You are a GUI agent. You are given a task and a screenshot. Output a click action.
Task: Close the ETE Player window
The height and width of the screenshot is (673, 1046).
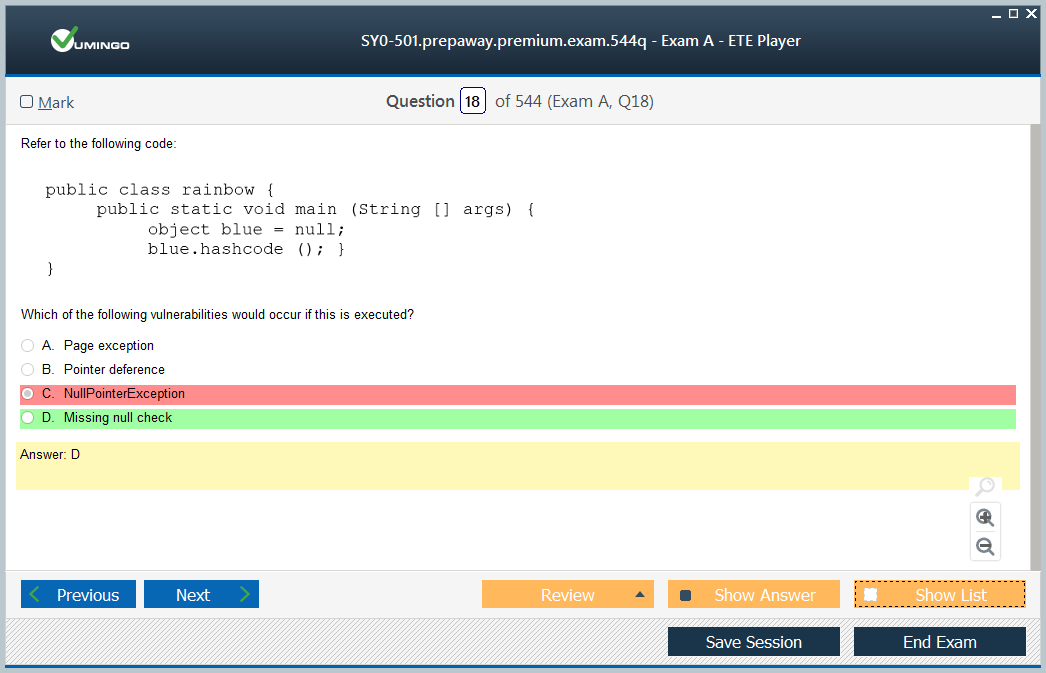pos(1031,13)
